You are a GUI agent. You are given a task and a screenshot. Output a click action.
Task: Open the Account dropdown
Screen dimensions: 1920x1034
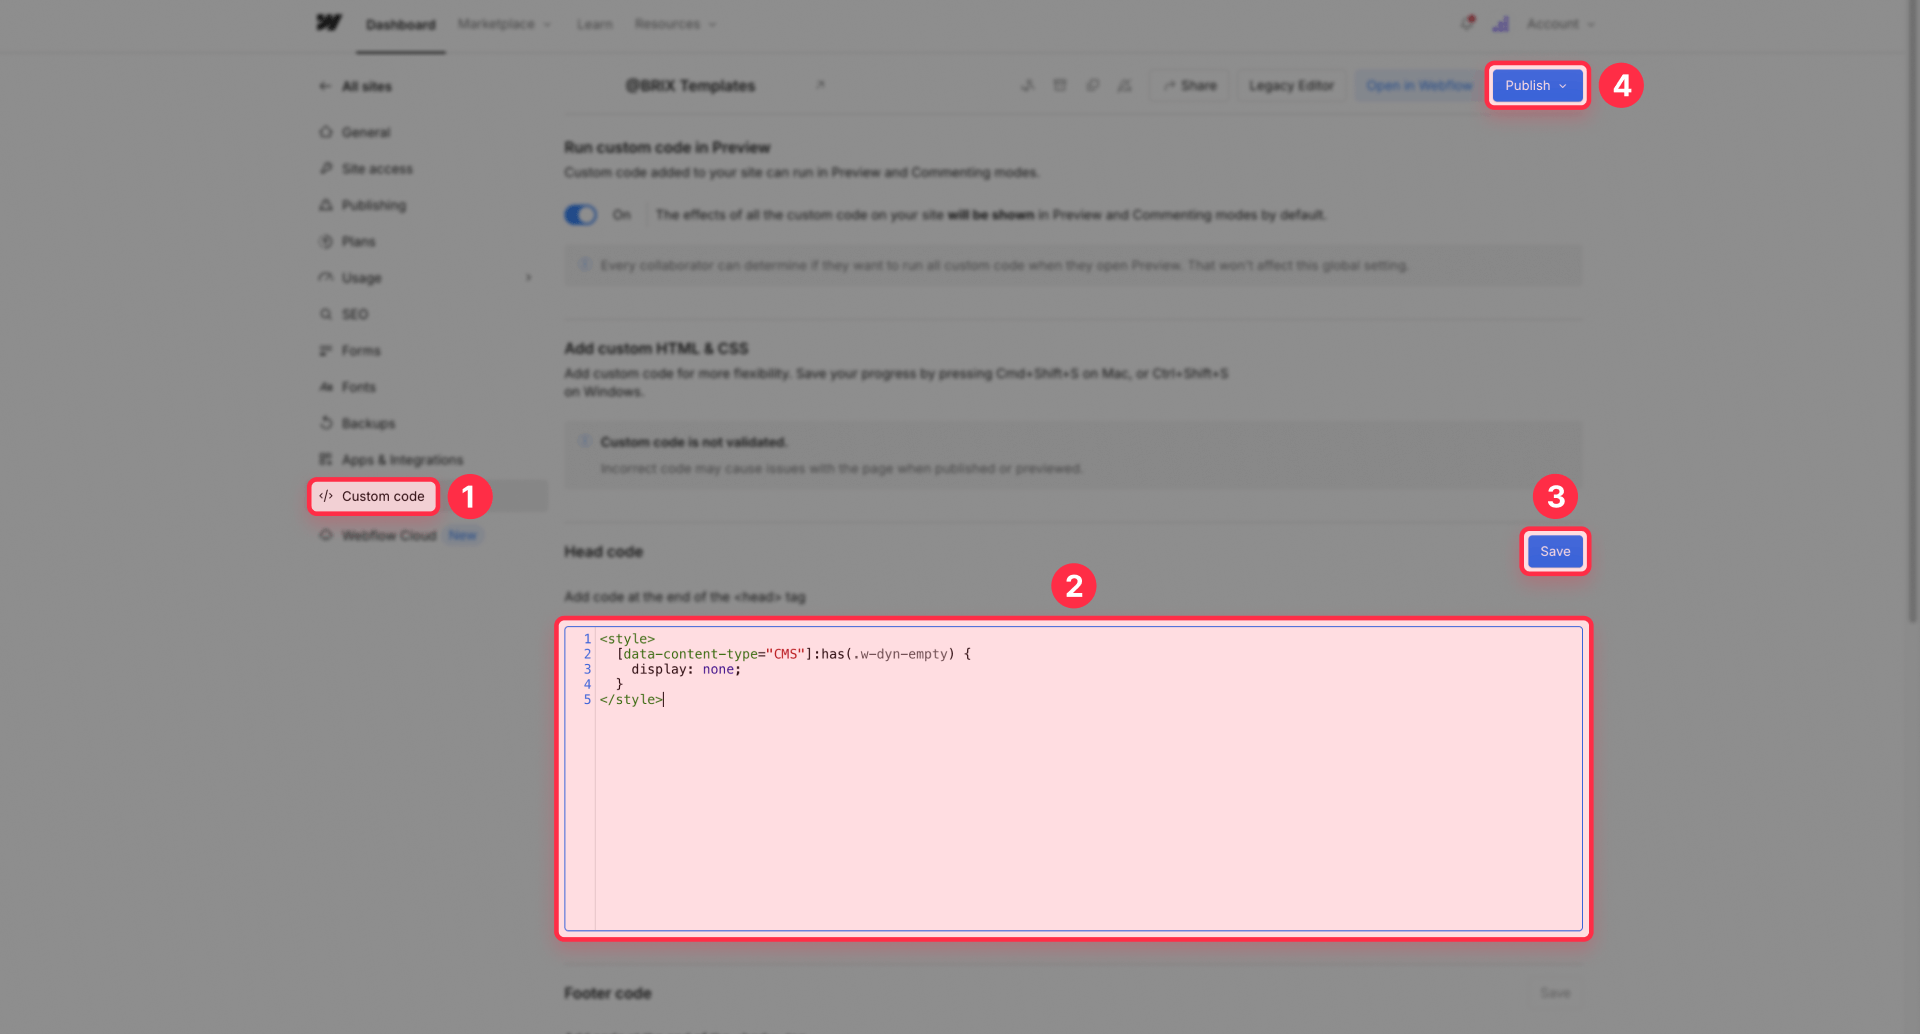1560,24
